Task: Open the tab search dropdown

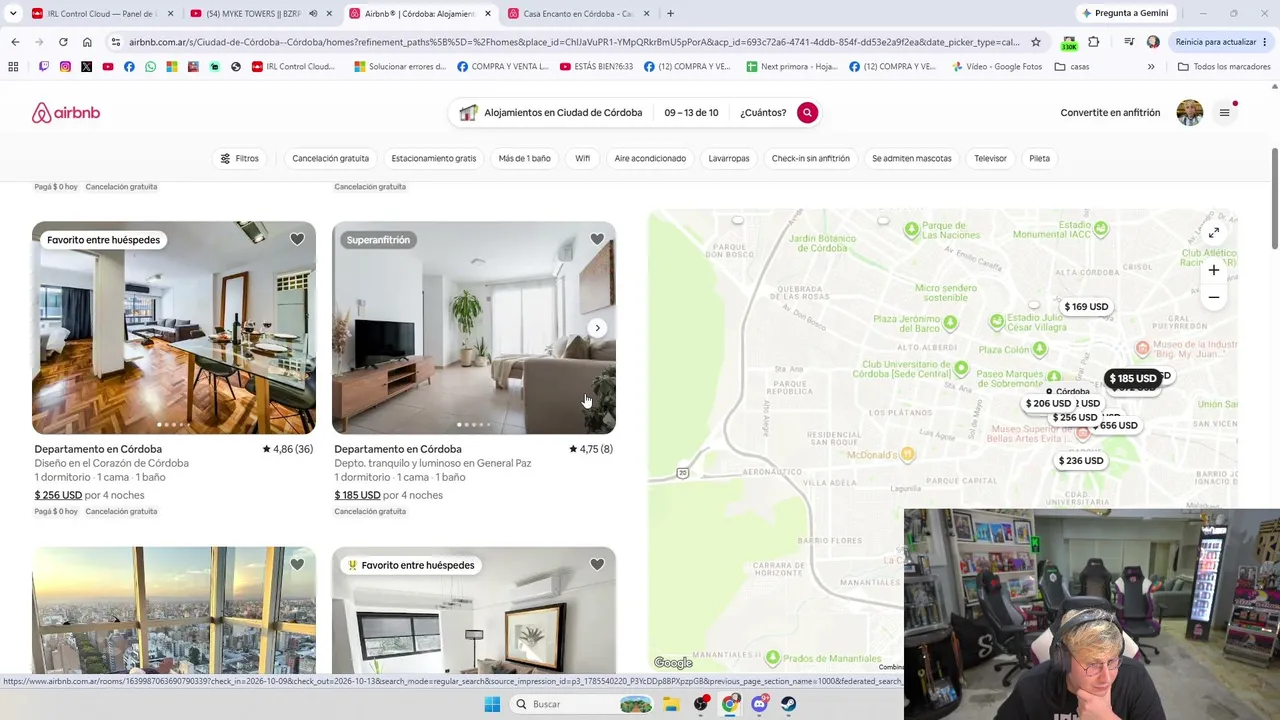Action: [13, 14]
